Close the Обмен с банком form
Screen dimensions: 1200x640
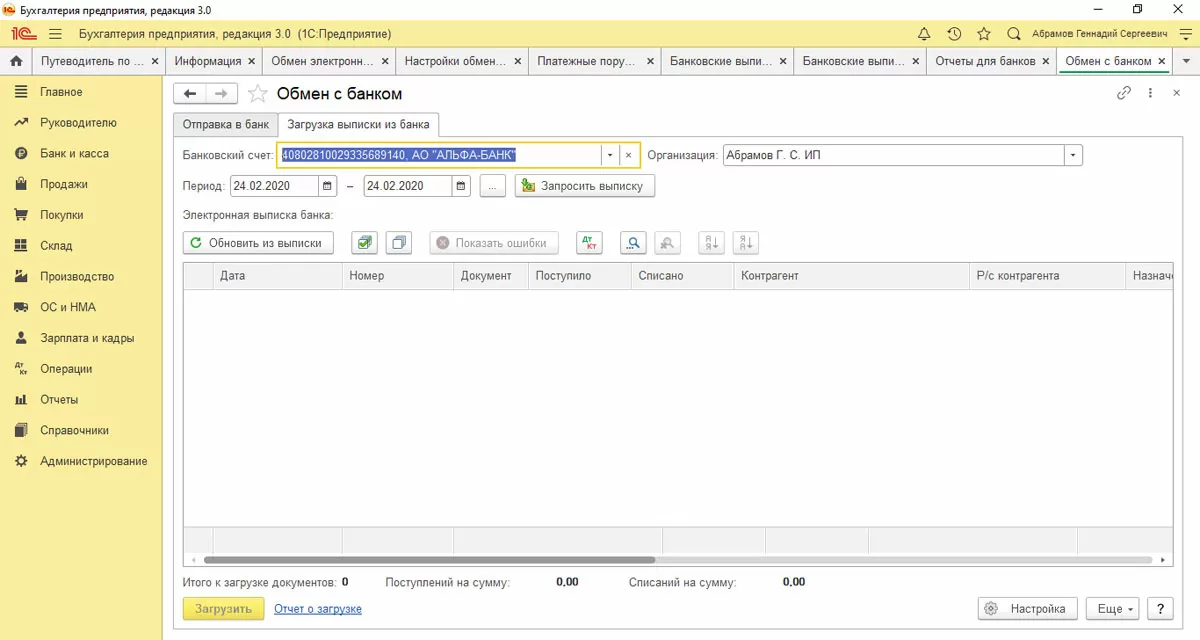(1176, 93)
